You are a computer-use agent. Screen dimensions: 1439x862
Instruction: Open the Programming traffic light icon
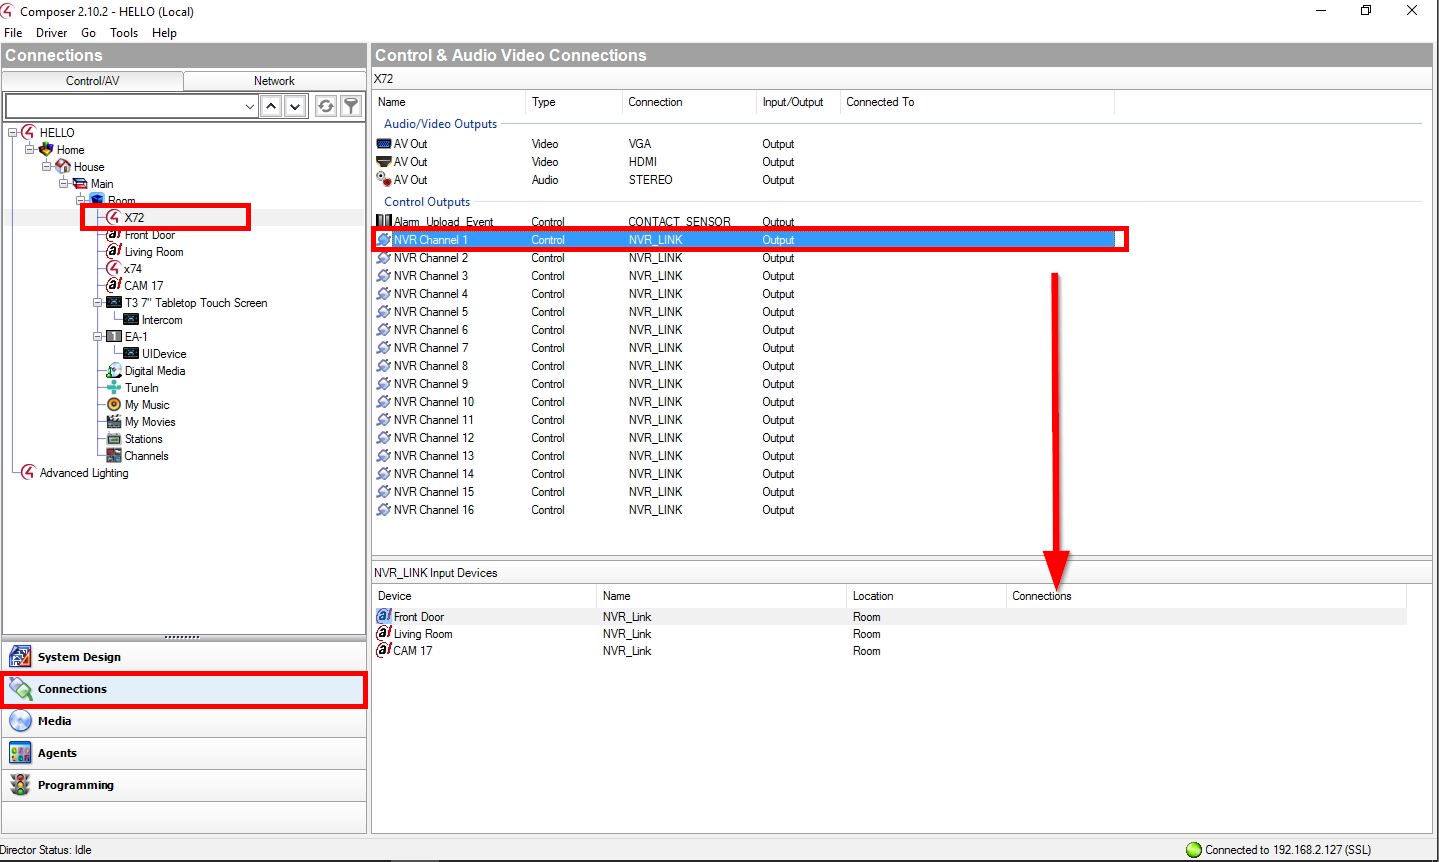[20, 785]
